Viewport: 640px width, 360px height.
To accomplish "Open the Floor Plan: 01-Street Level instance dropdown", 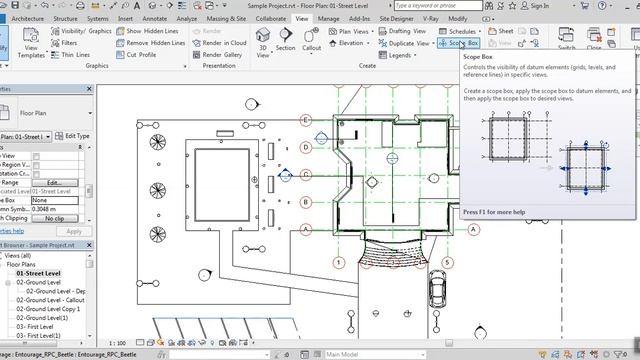I will (x=48, y=136).
